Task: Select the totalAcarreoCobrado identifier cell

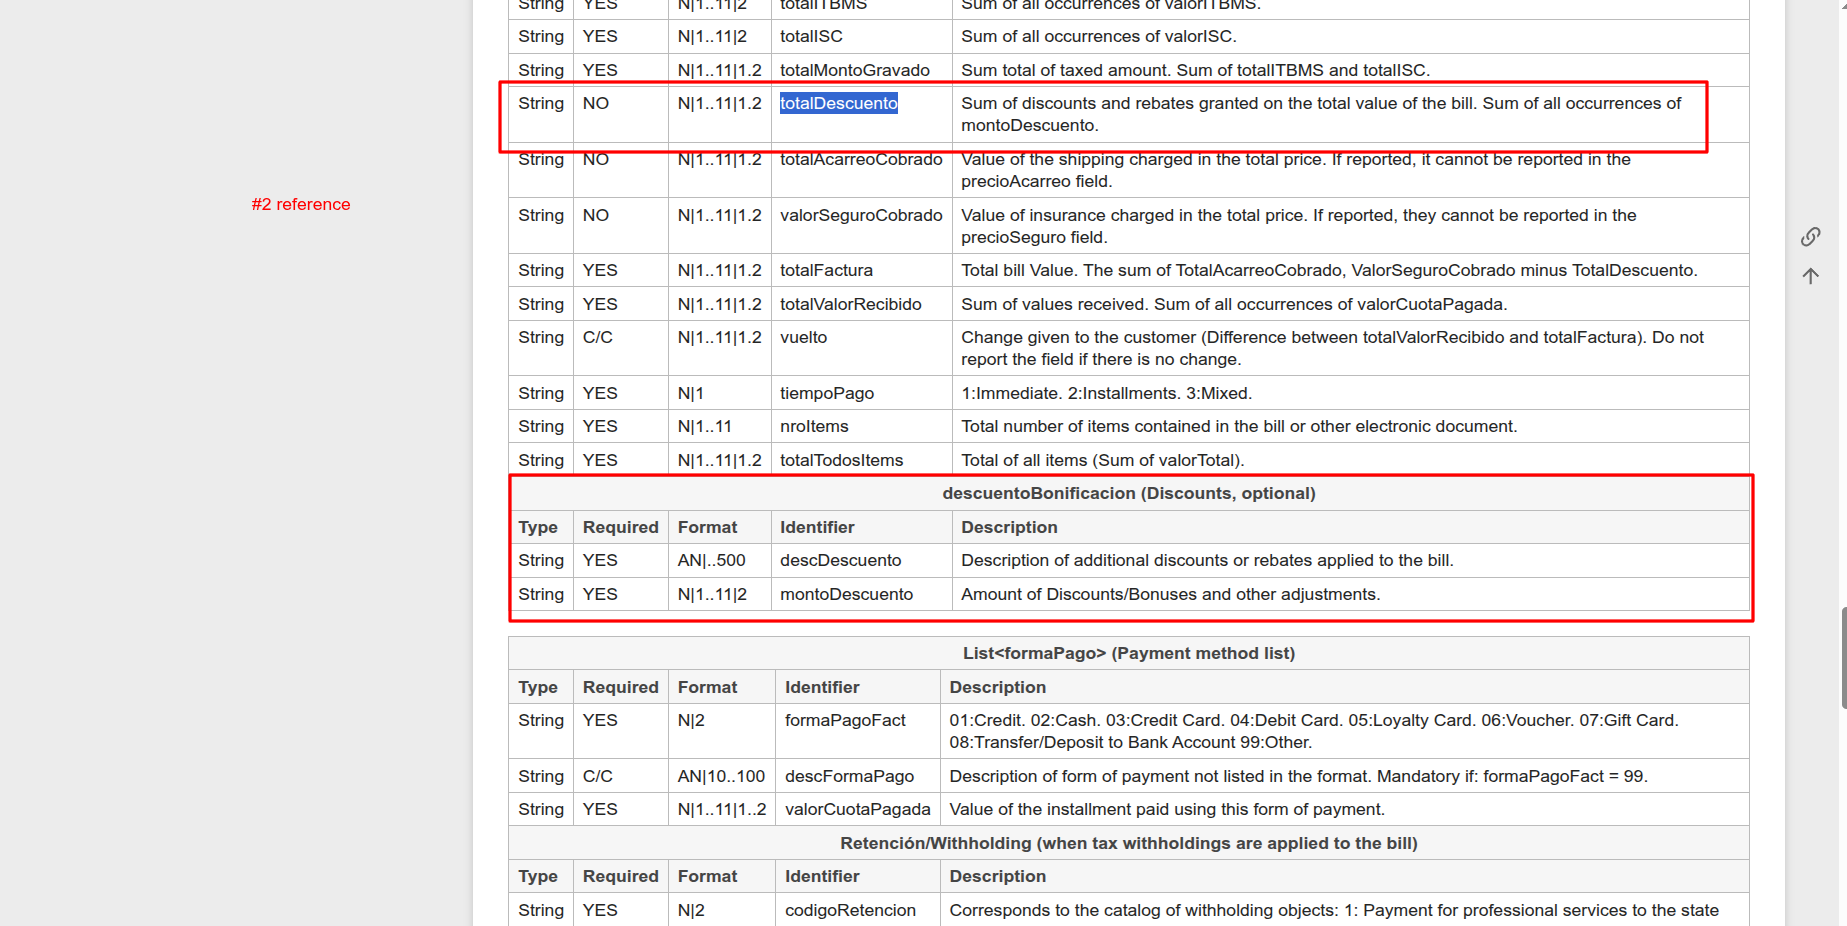Action: (861, 160)
